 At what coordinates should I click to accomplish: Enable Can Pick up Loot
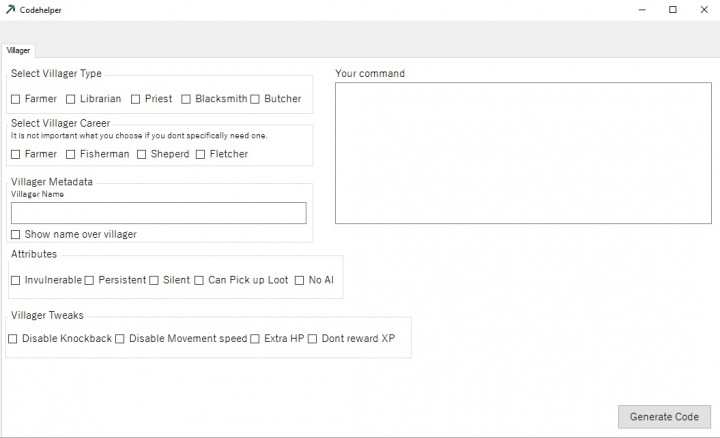coord(199,280)
